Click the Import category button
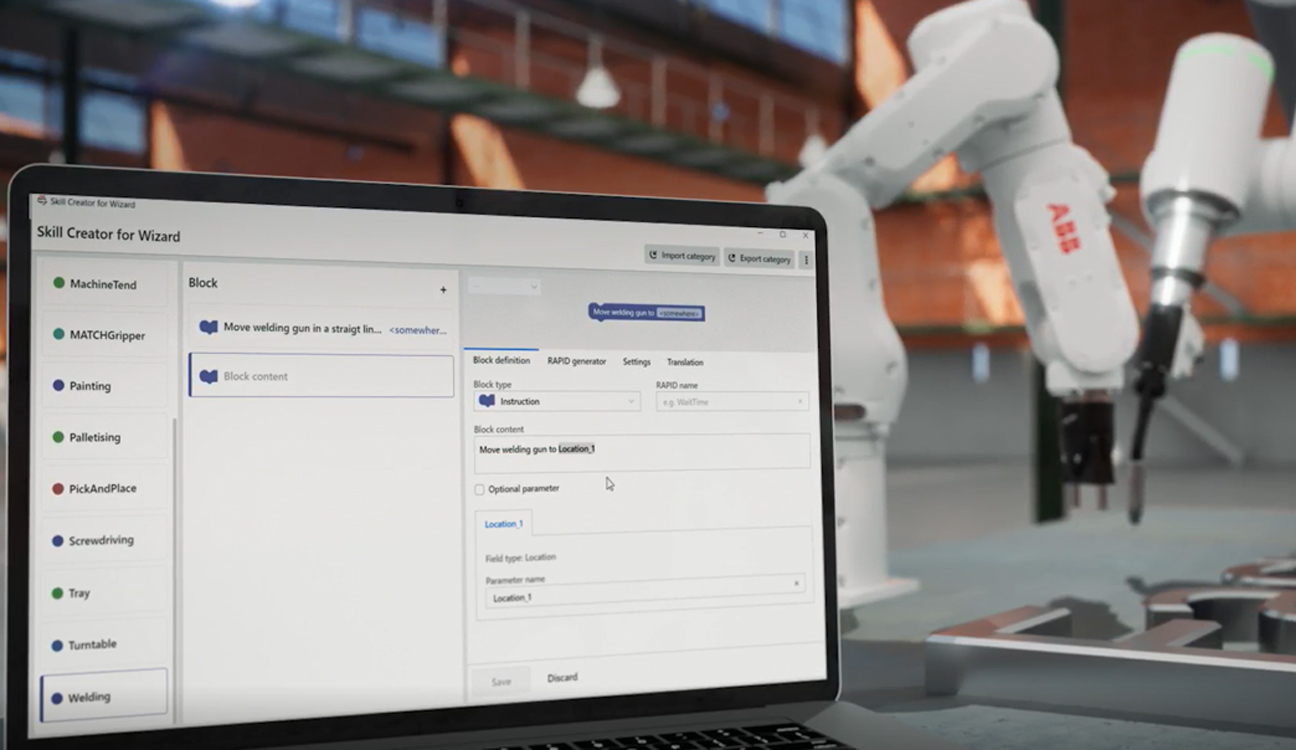1296x750 pixels. (682, 256)
